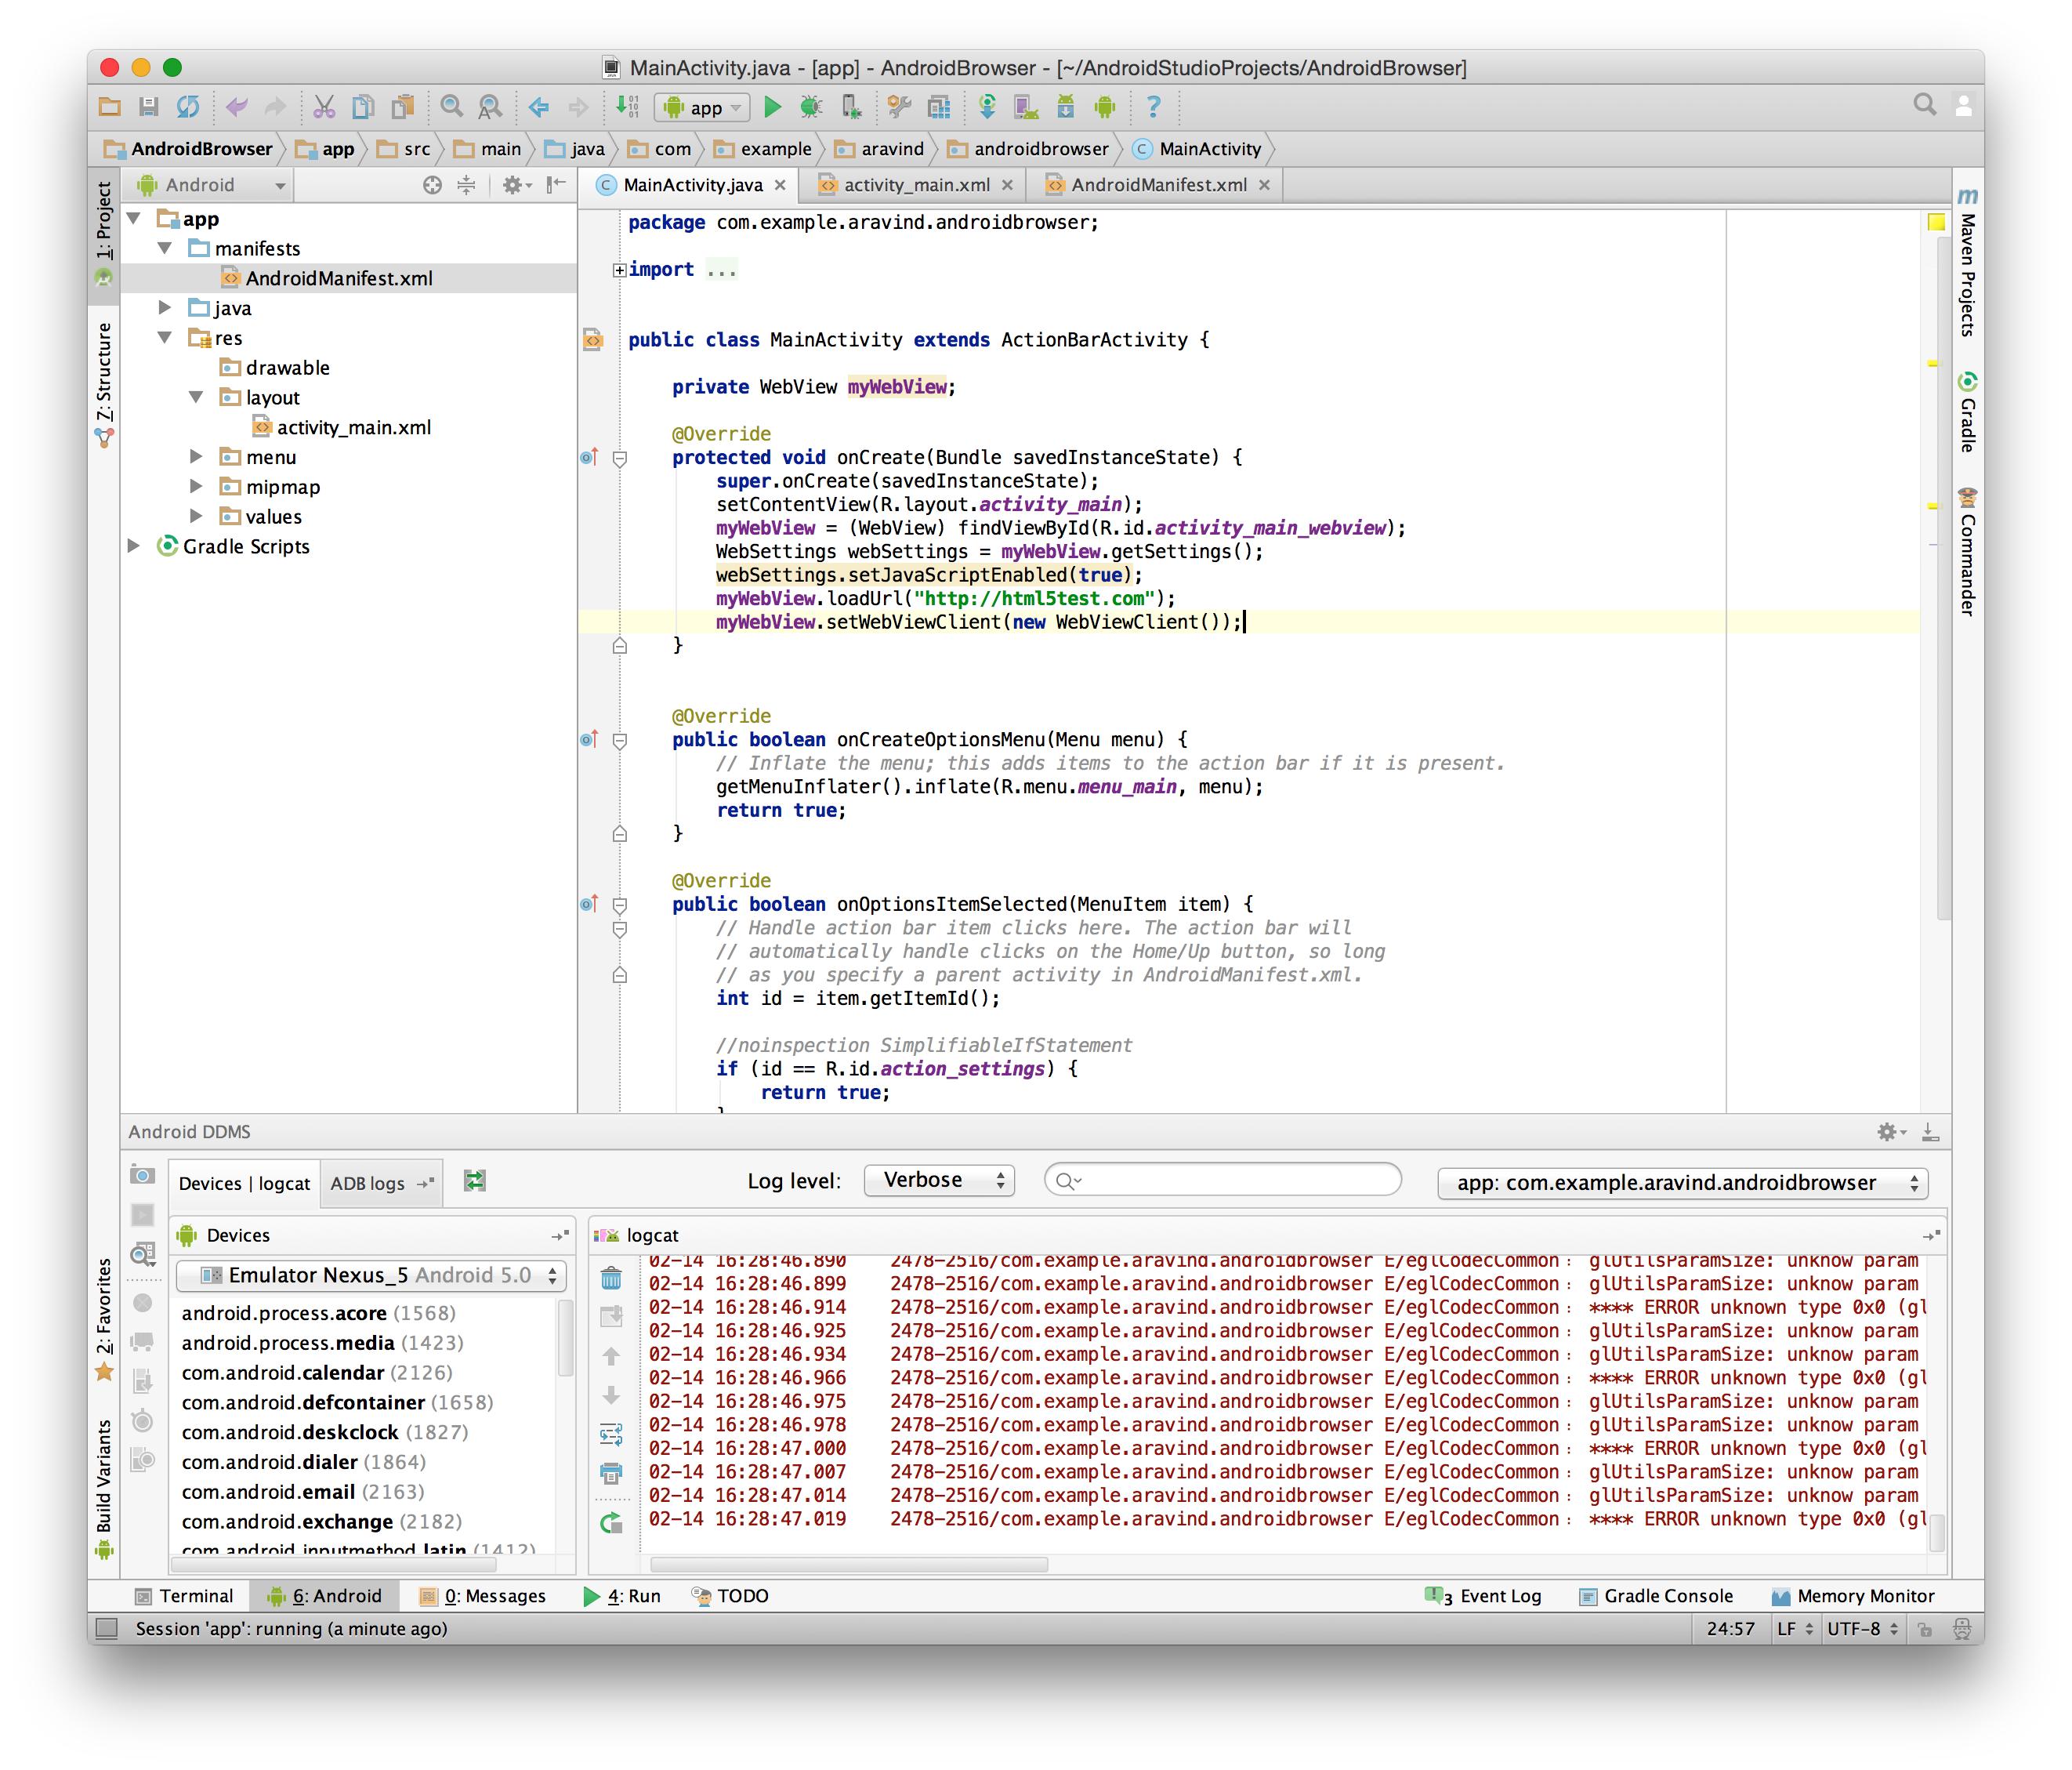2072x1770 pixels.
Task: Expand the java folder in project tree
Action: pos(166,308)
